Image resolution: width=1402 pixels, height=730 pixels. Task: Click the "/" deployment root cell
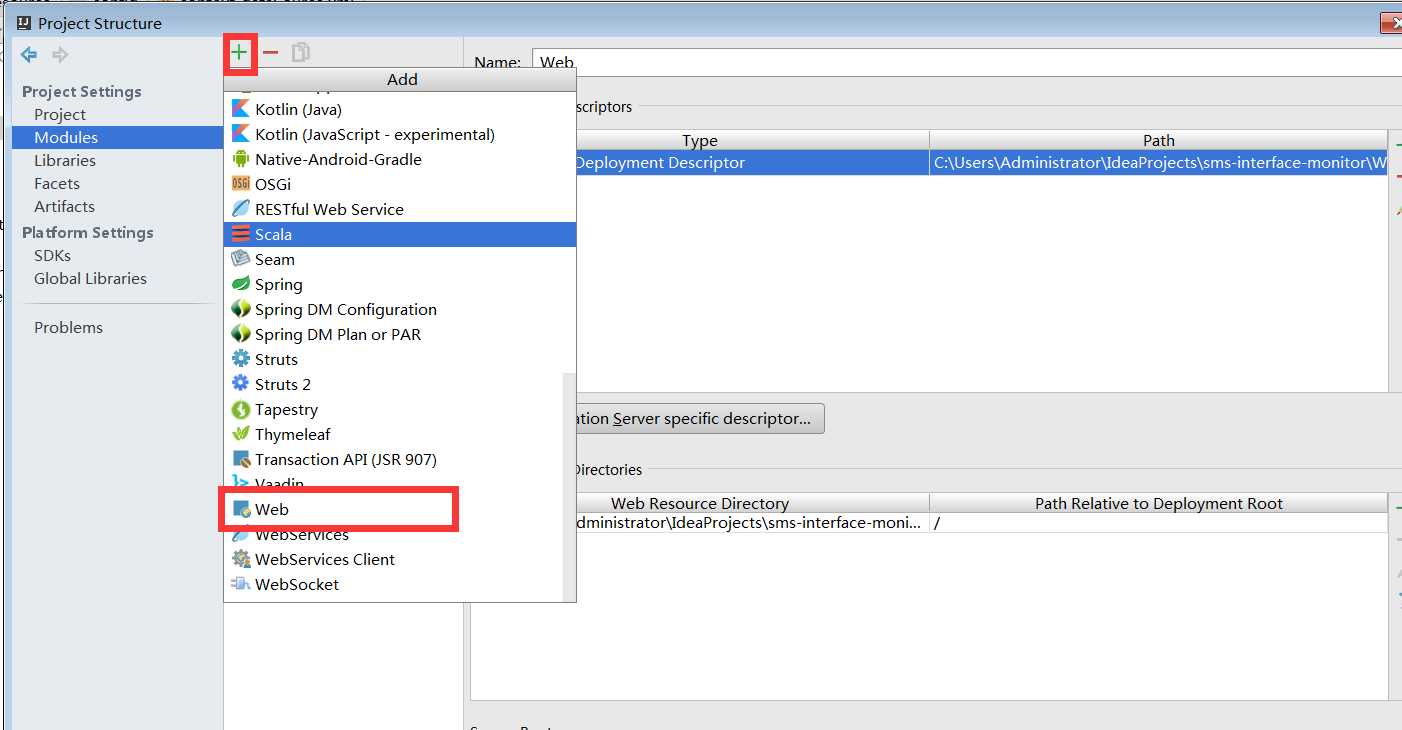point(1158,523)
